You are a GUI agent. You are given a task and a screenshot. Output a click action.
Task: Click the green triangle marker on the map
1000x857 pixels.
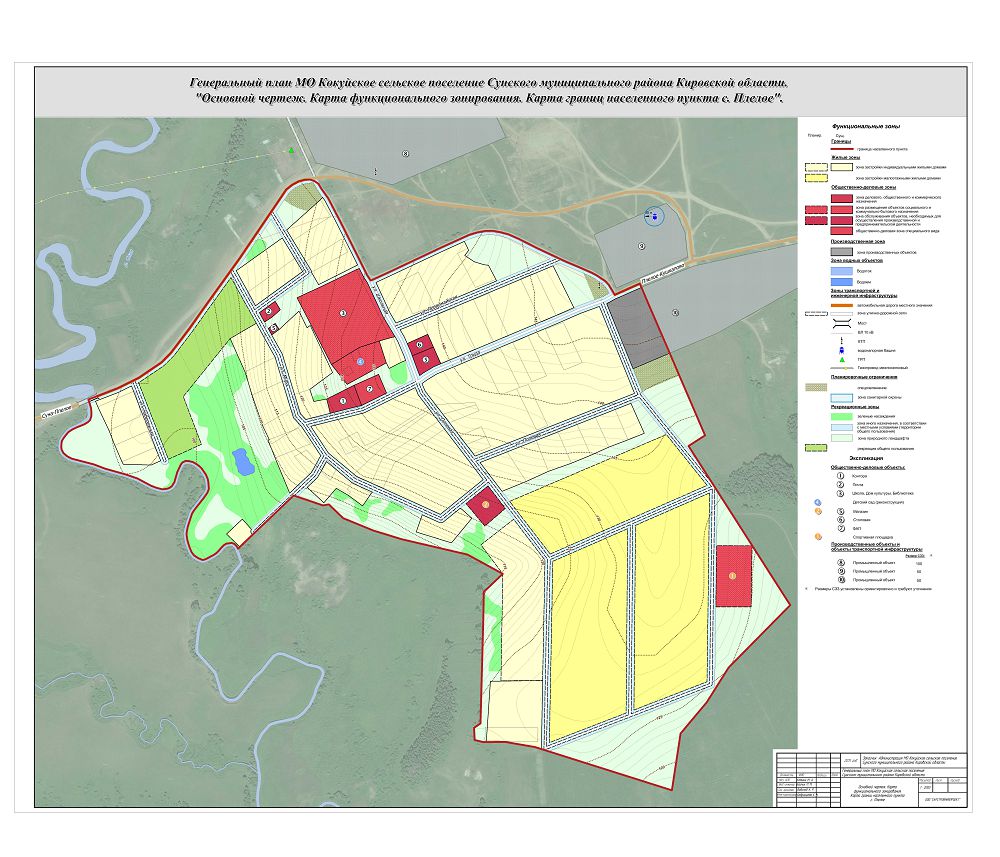click(x=291, y=150)
